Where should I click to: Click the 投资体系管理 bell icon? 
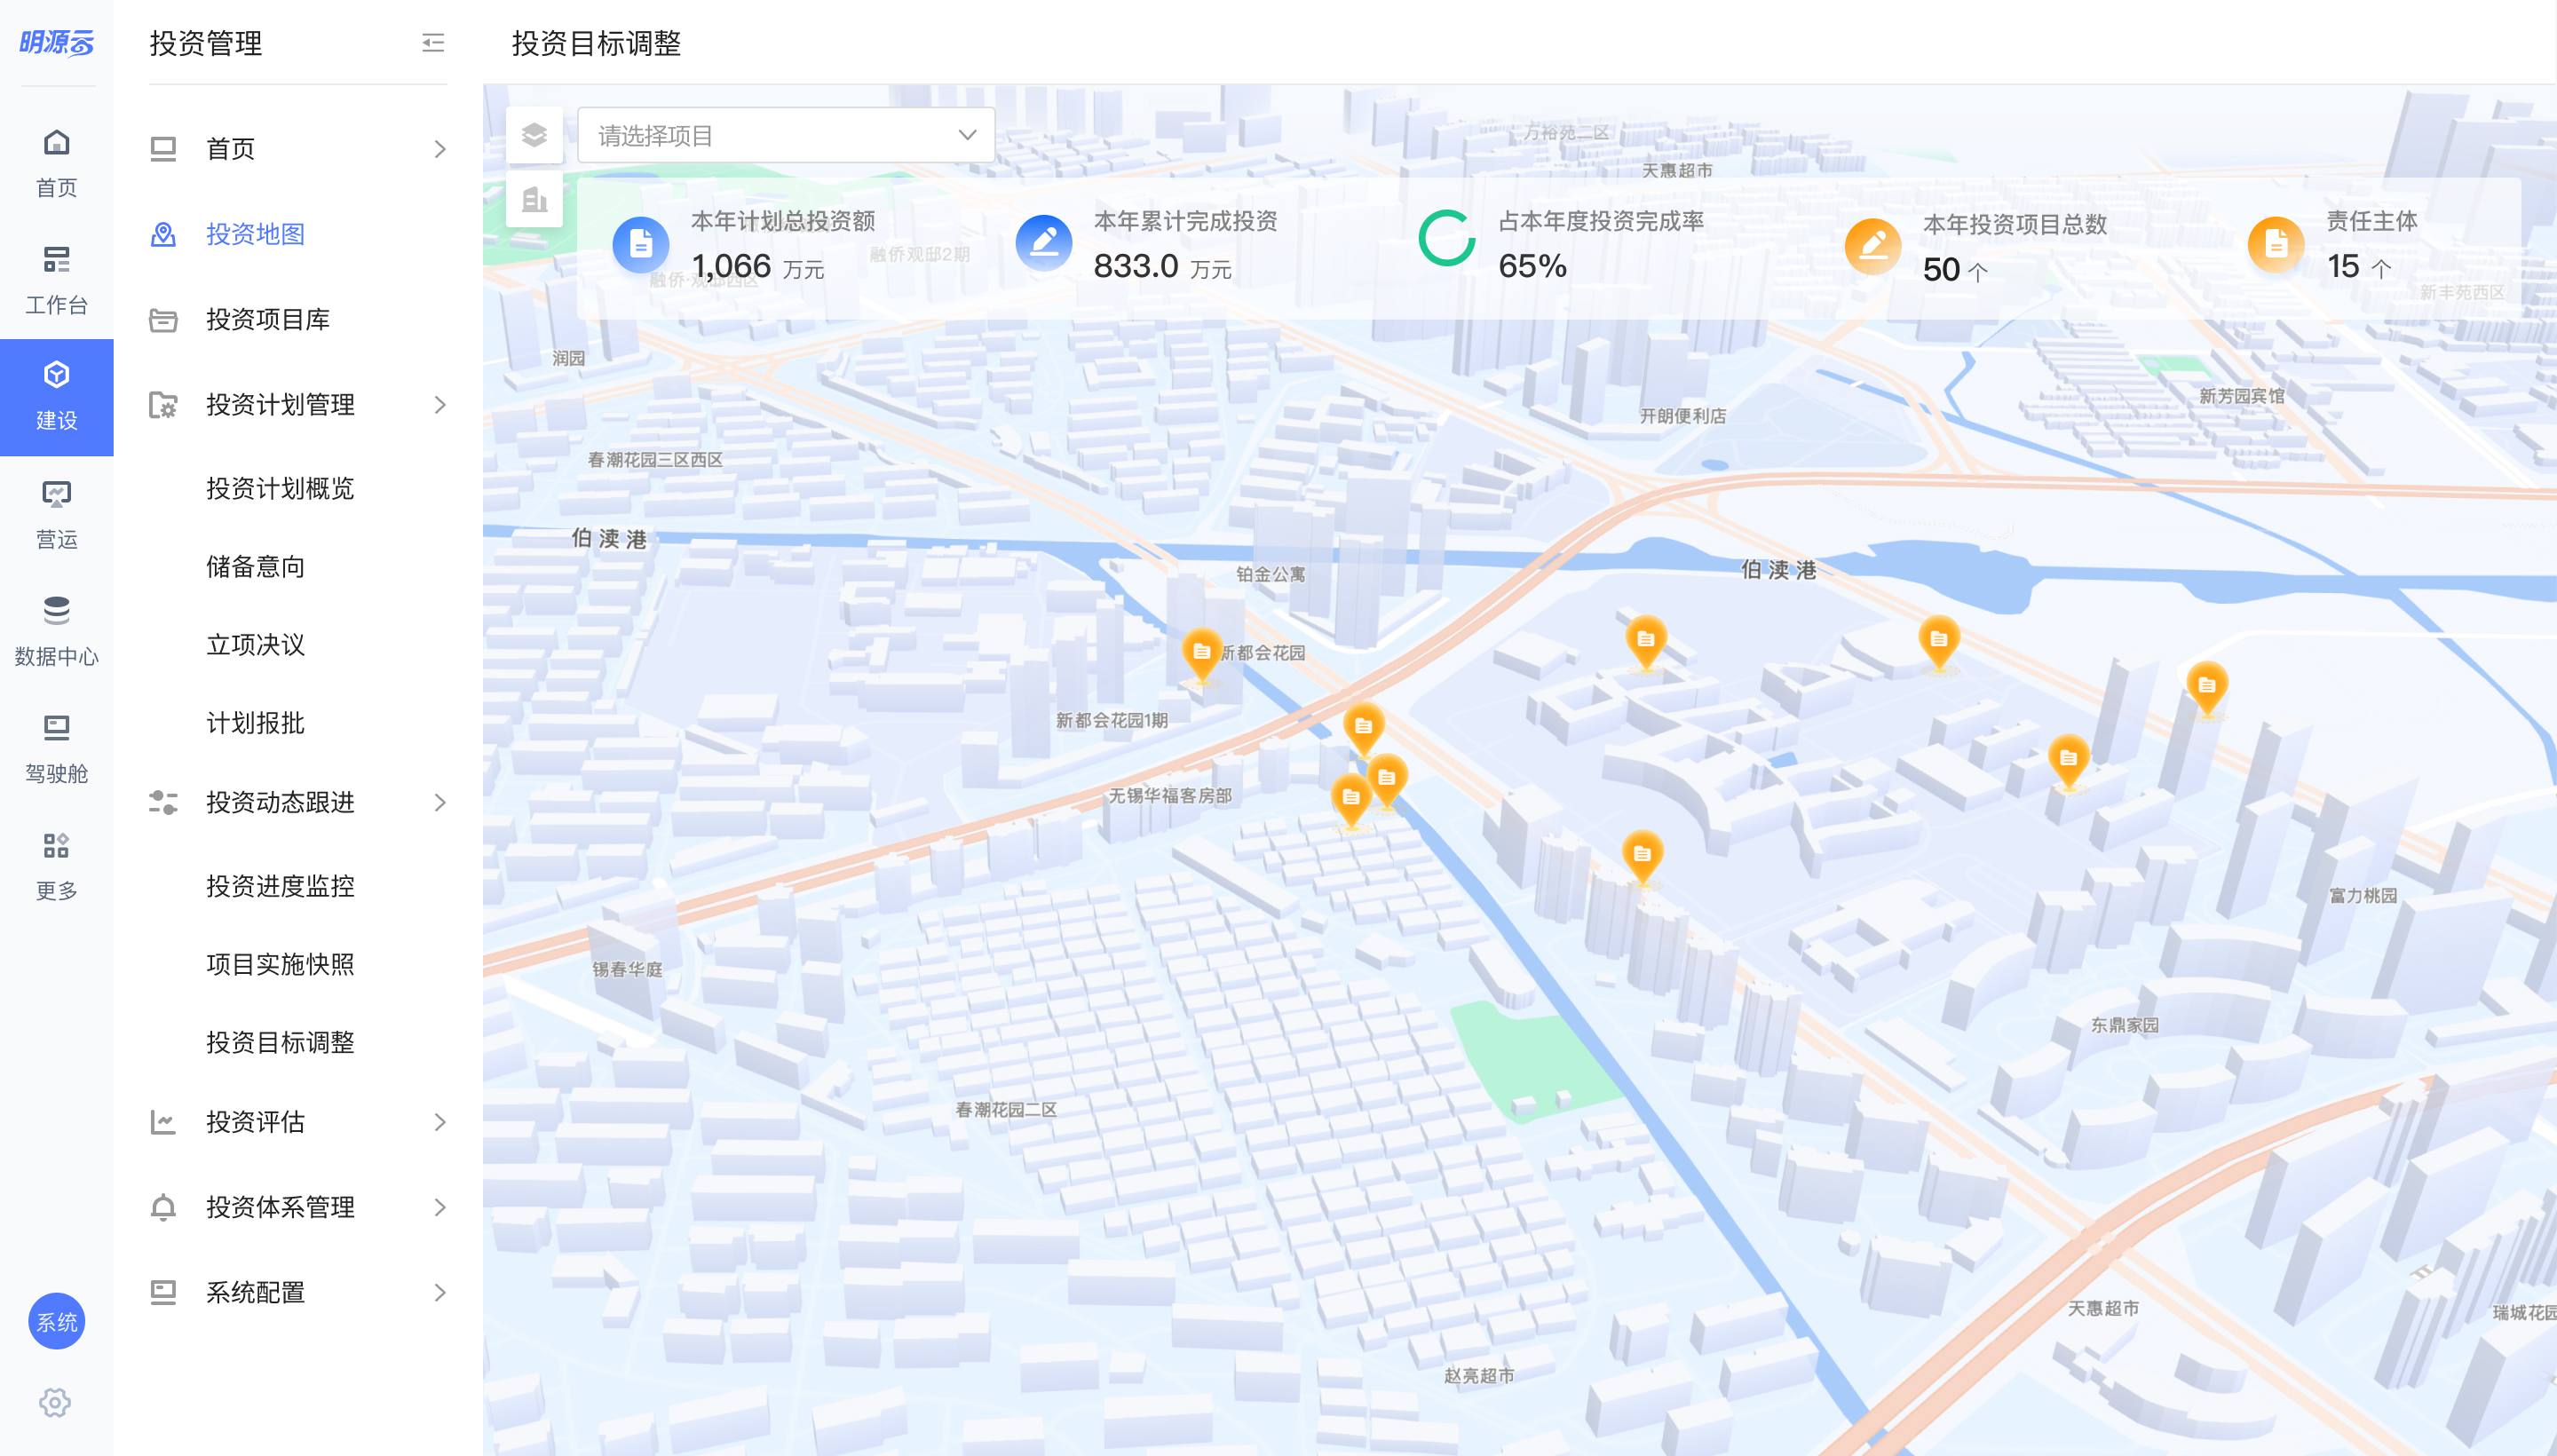coord(163,1207)
